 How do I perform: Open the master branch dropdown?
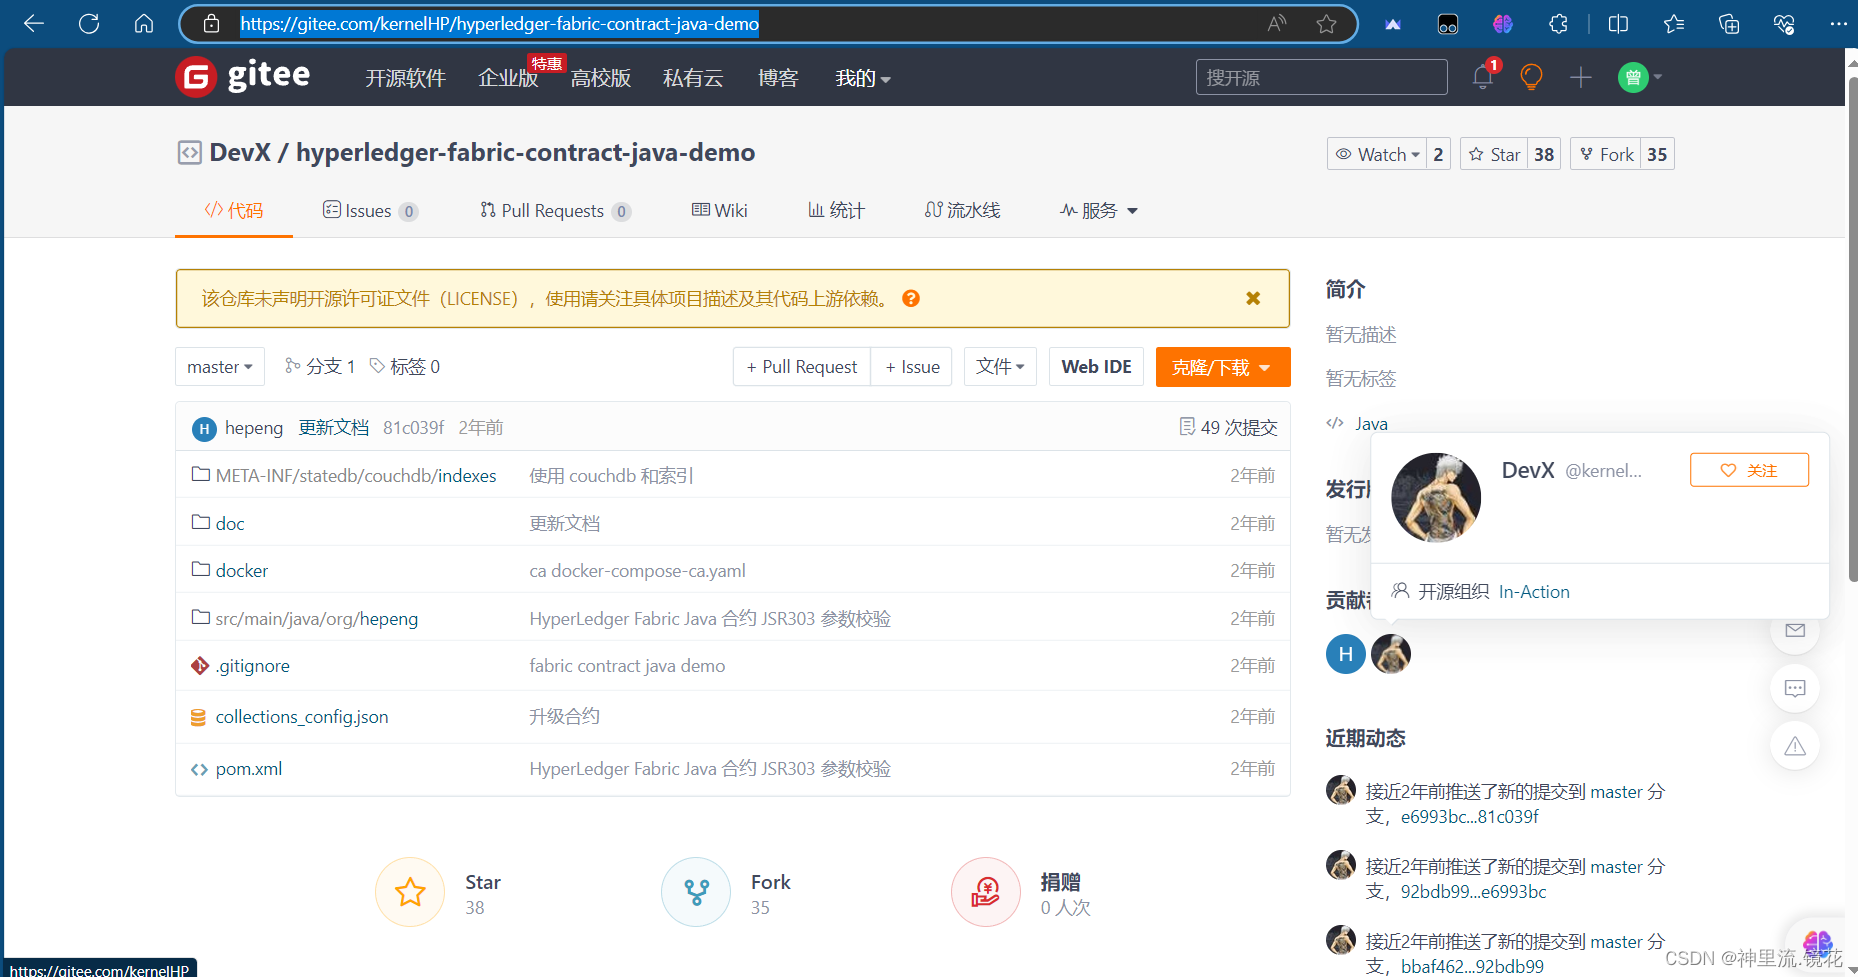(219, 366)
